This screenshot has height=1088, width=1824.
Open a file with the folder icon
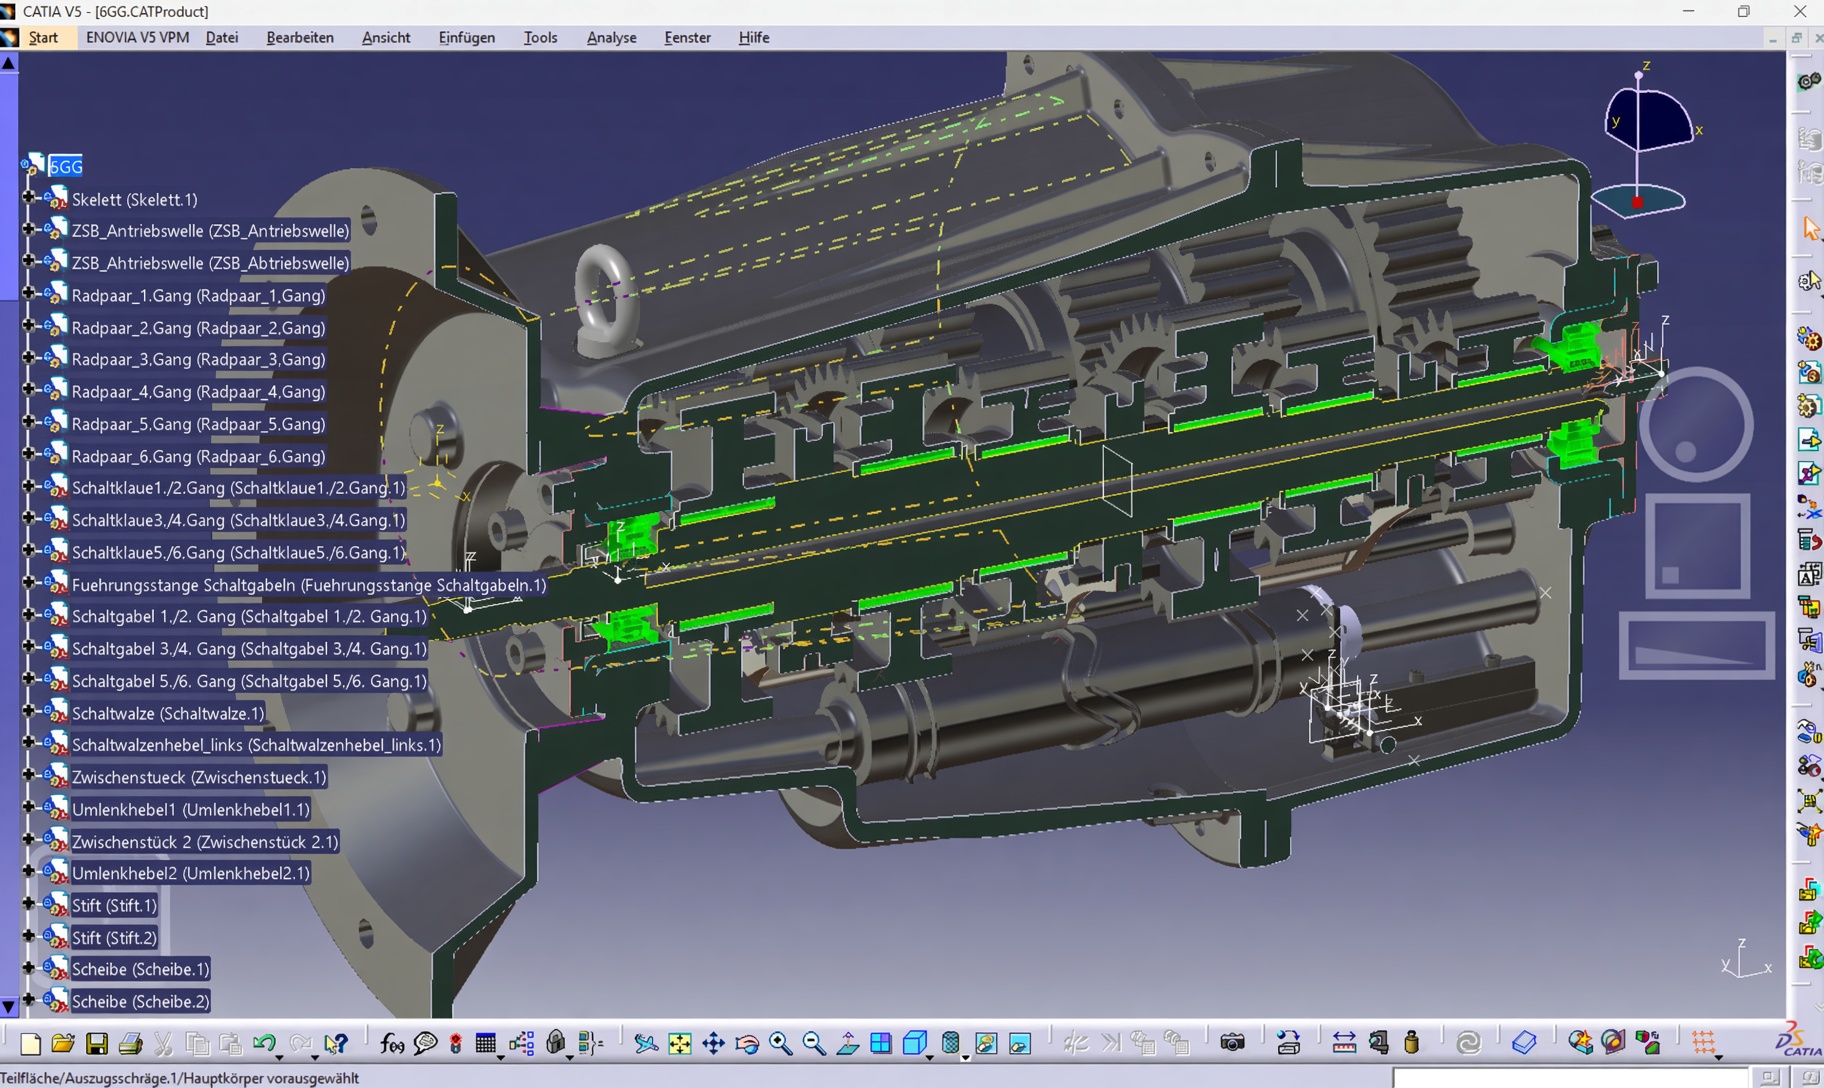coord(63,1044)
